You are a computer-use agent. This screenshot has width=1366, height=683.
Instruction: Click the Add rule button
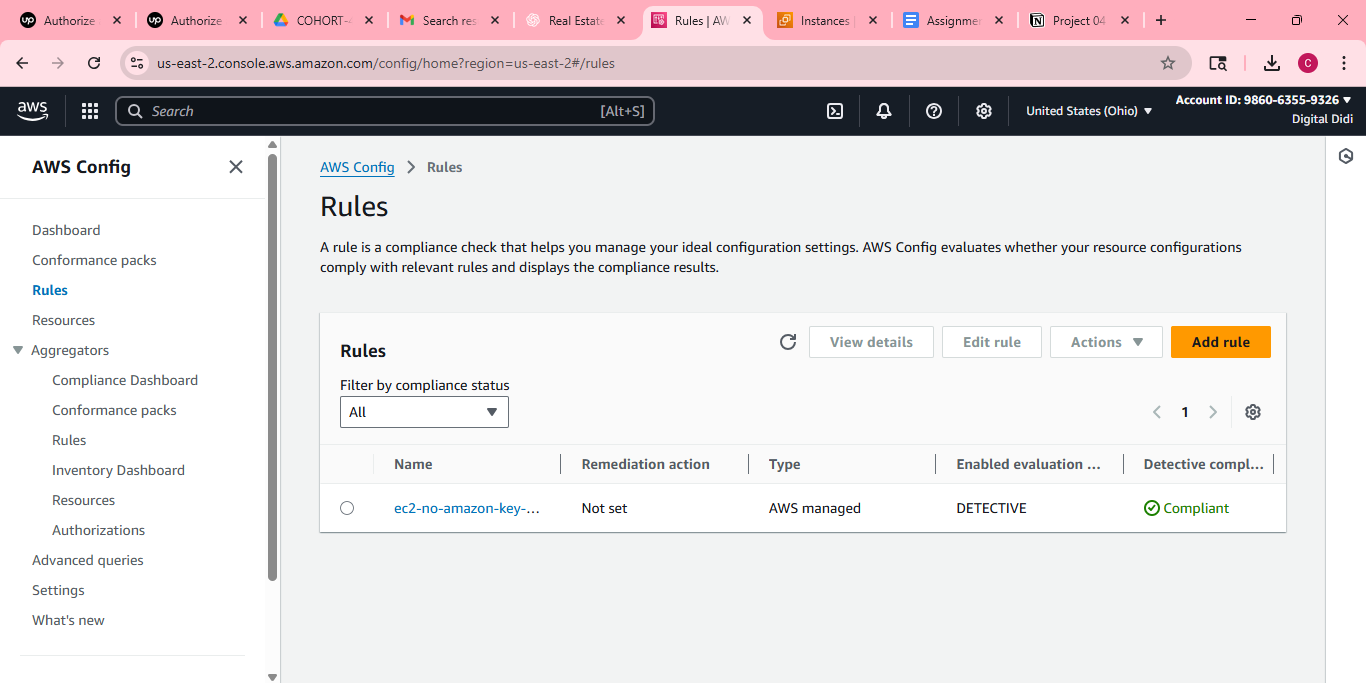[x=1221, y=342]
